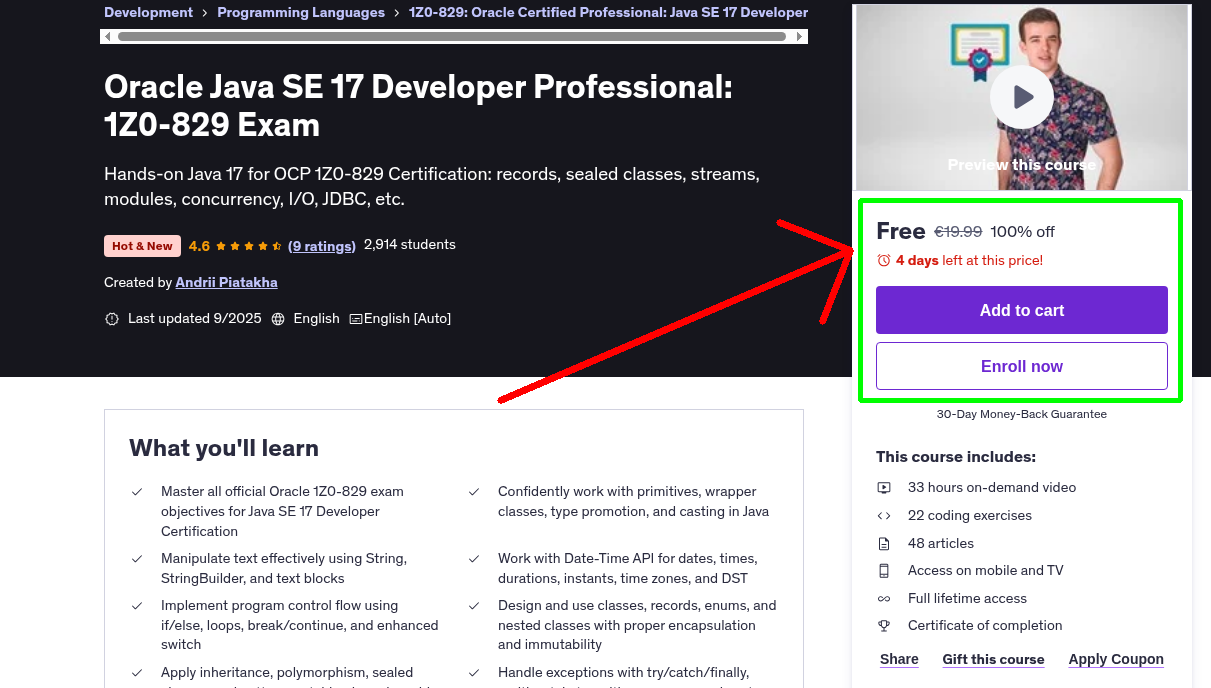Click the closed captions icon
Viewport: 1211px width, 688px height.
click(355, 319)
